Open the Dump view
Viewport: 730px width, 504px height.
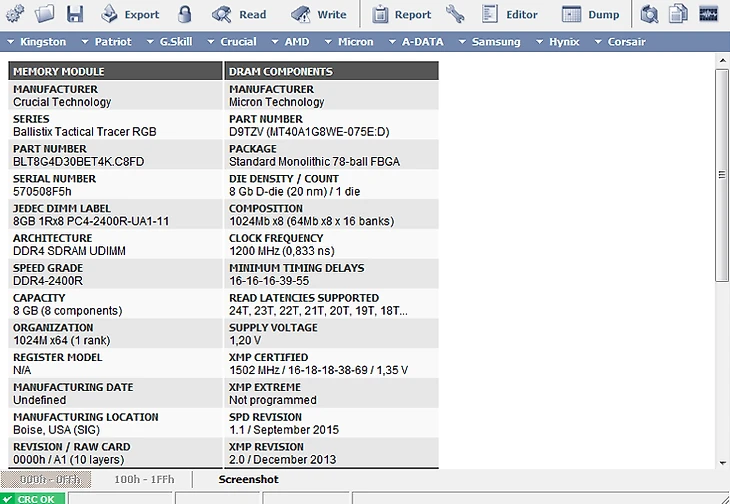click(590, 14)
